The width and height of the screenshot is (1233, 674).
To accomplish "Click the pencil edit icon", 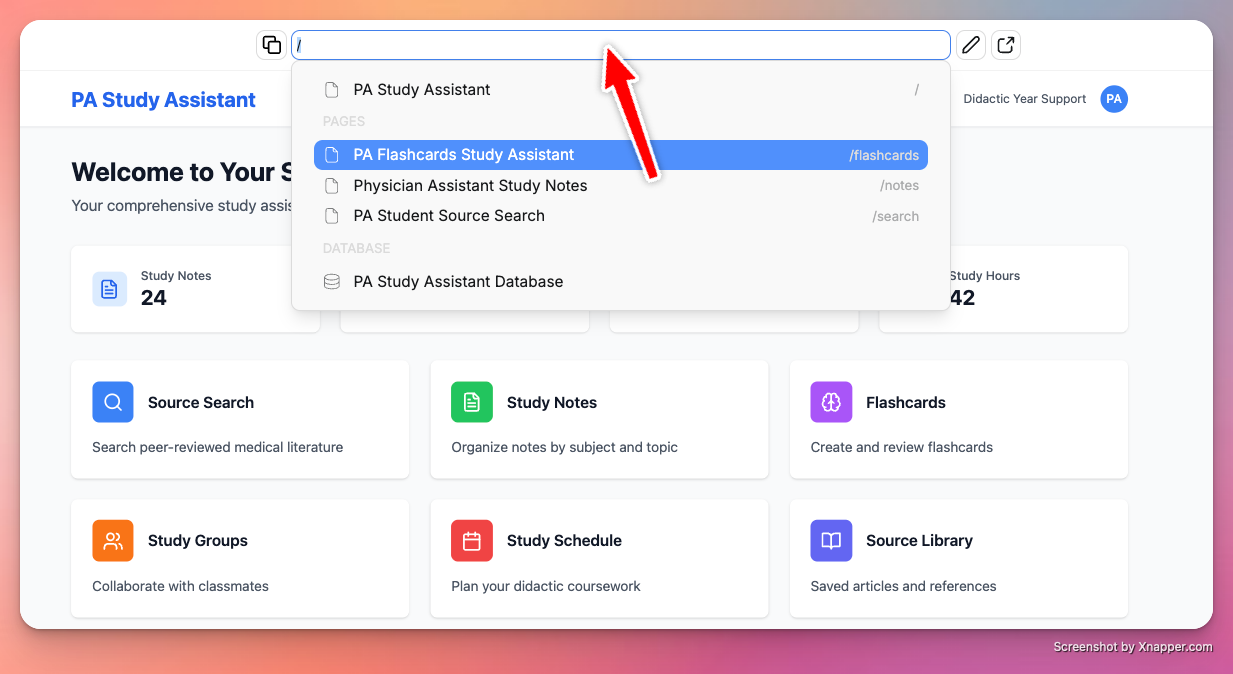I will (971, 45).
